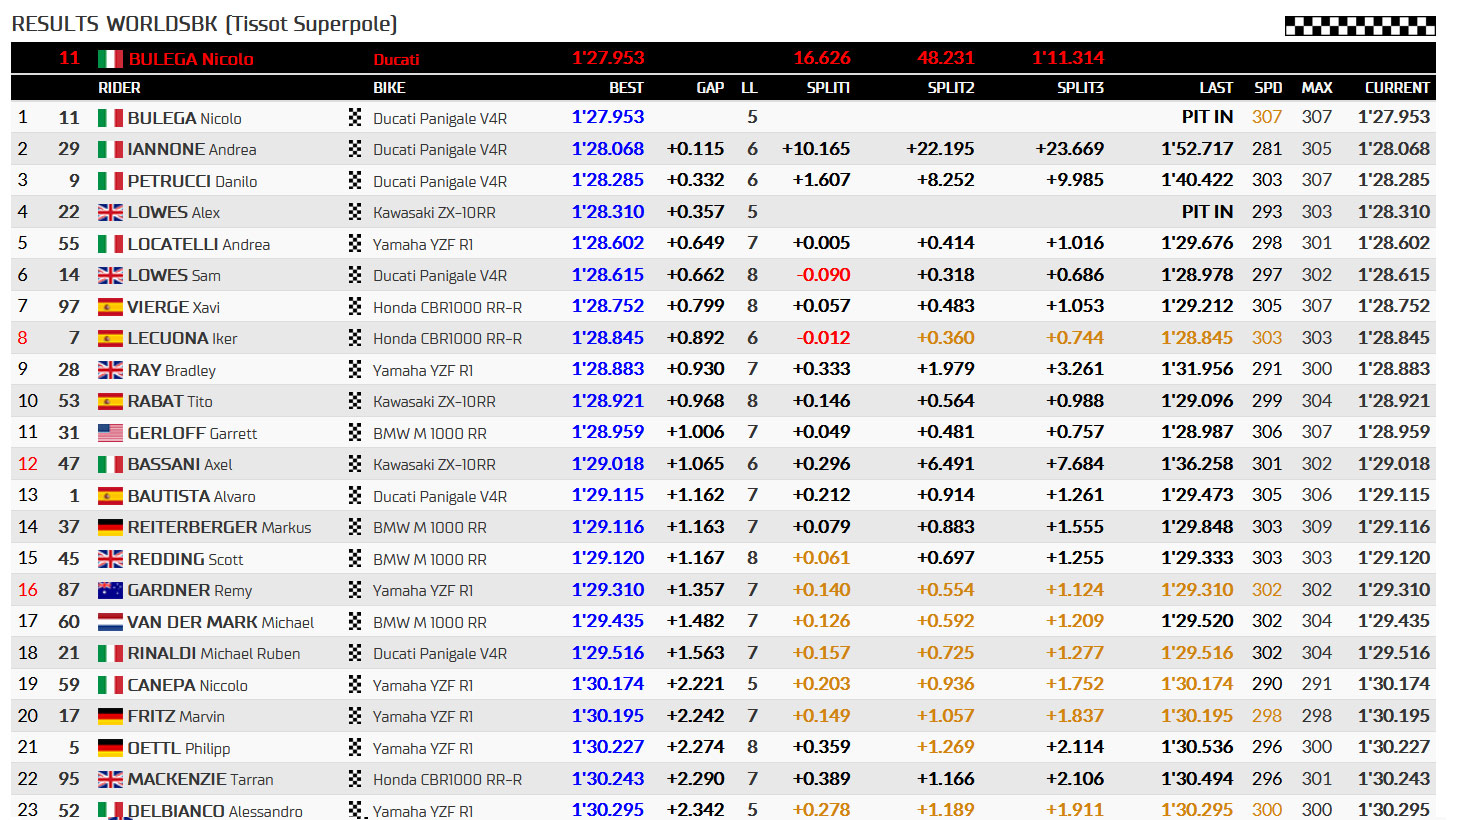1471x820 pixels.
Task: Click the SPLIT1 column header
Action: click(828, 88)
